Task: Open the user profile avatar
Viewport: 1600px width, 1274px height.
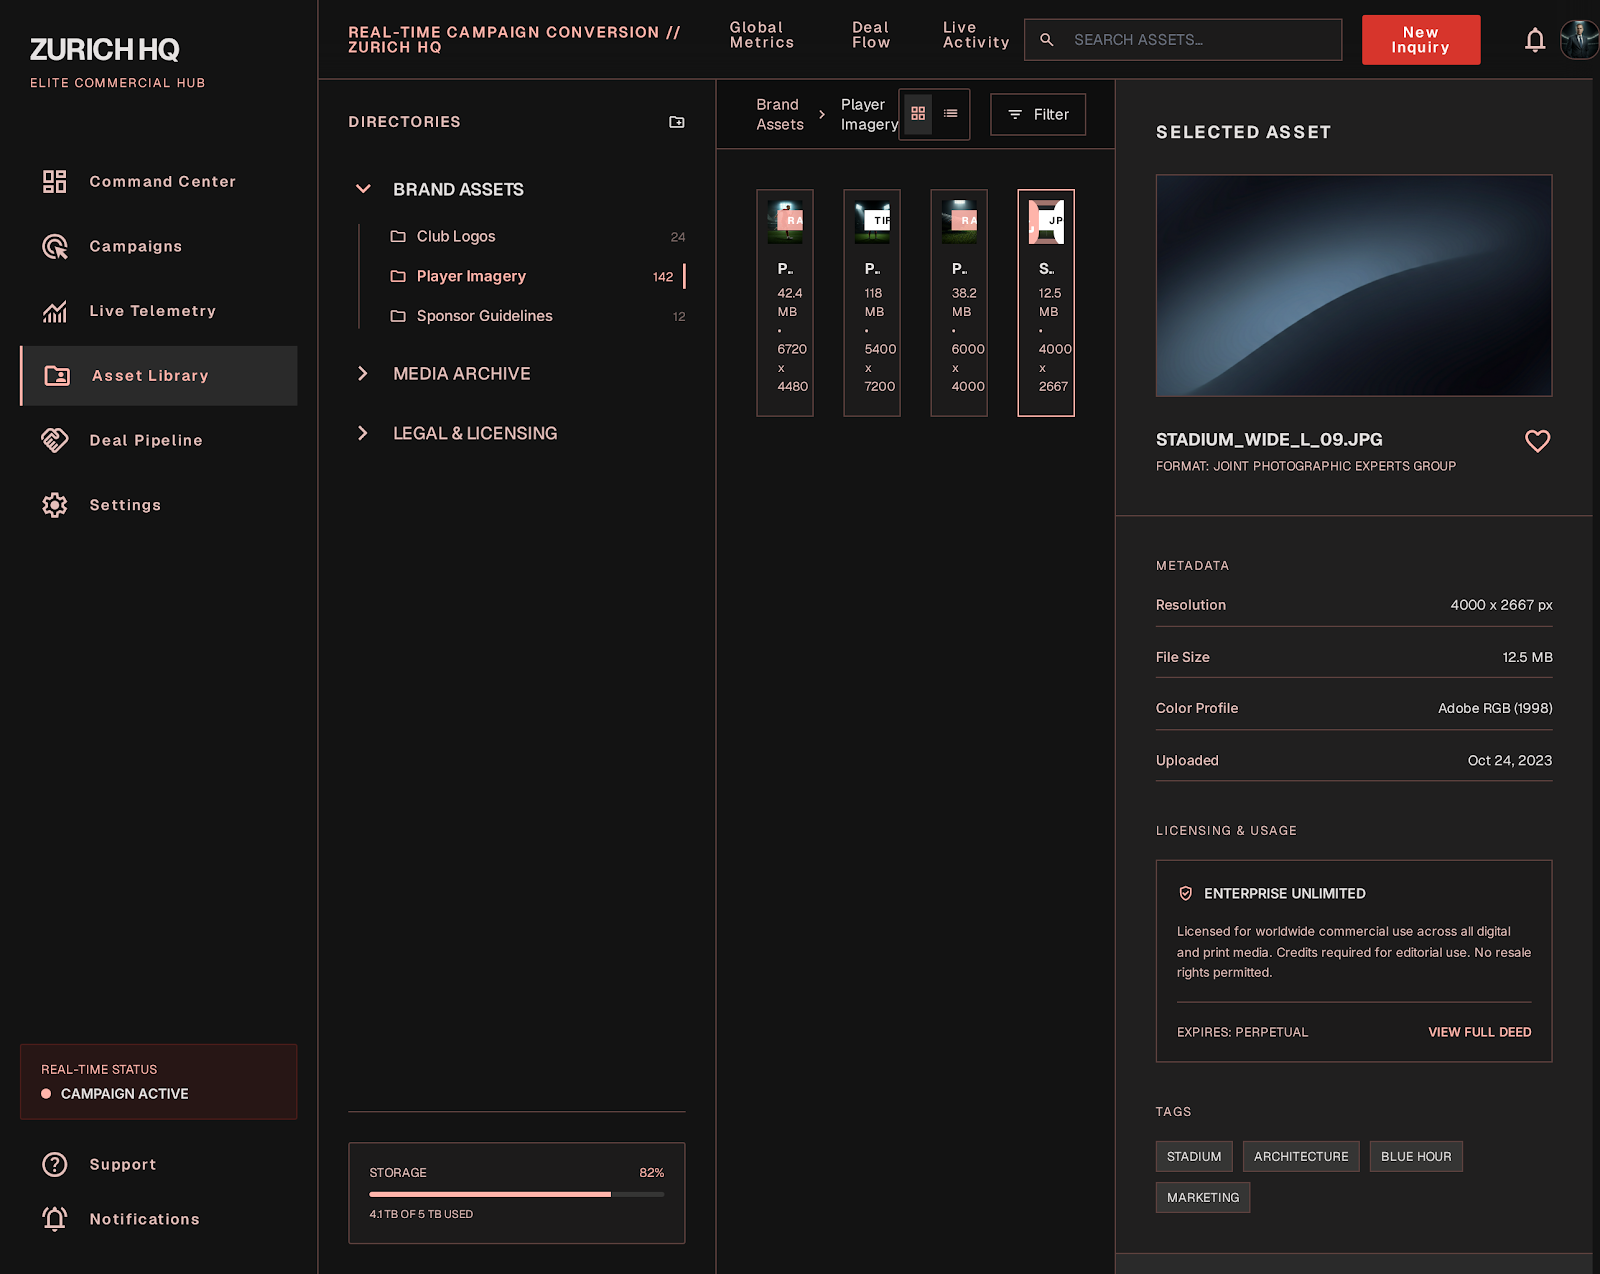Action: (x=1579, y=40)
